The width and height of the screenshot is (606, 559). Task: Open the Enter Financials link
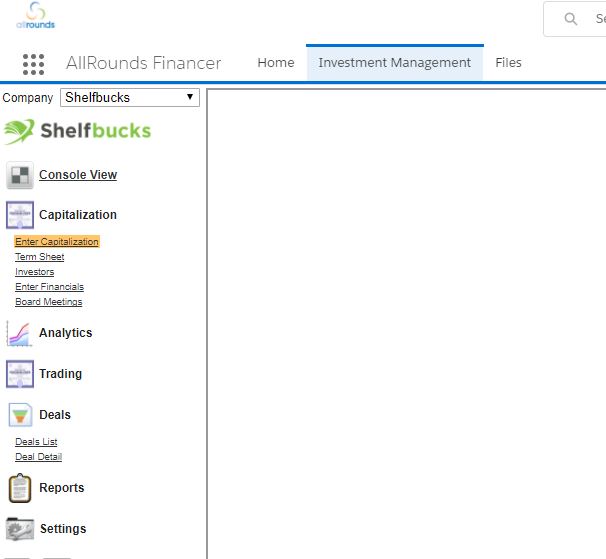pyautogui.click(x=49, y=287)
